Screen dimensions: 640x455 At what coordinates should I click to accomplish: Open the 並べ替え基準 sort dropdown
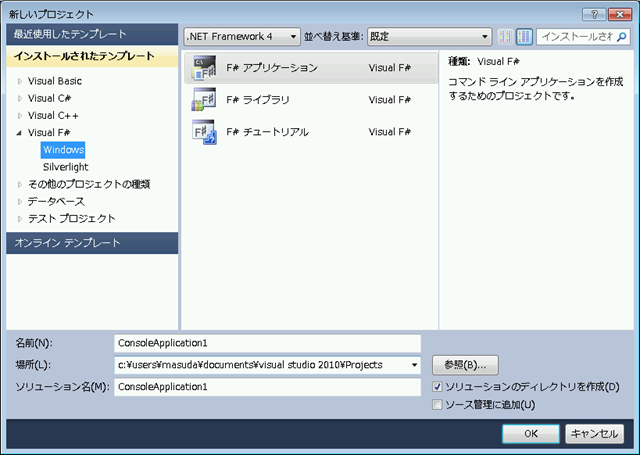click(429, 37)
